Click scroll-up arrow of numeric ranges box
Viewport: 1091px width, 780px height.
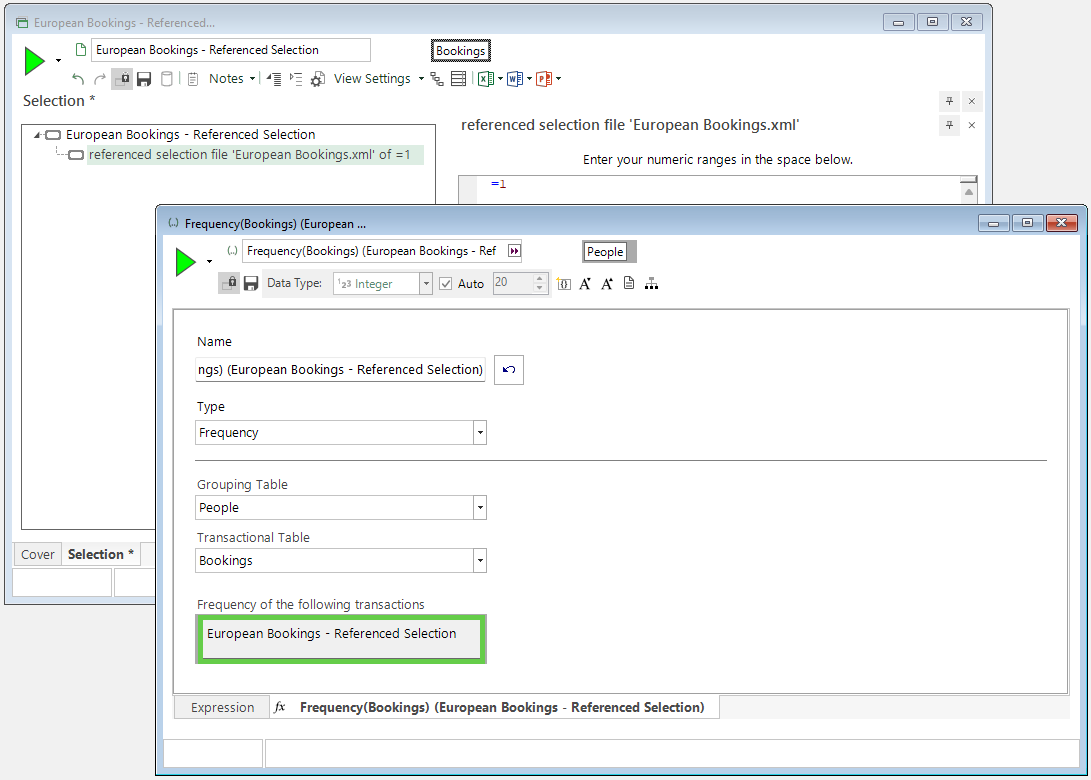(x=969, y=192)
